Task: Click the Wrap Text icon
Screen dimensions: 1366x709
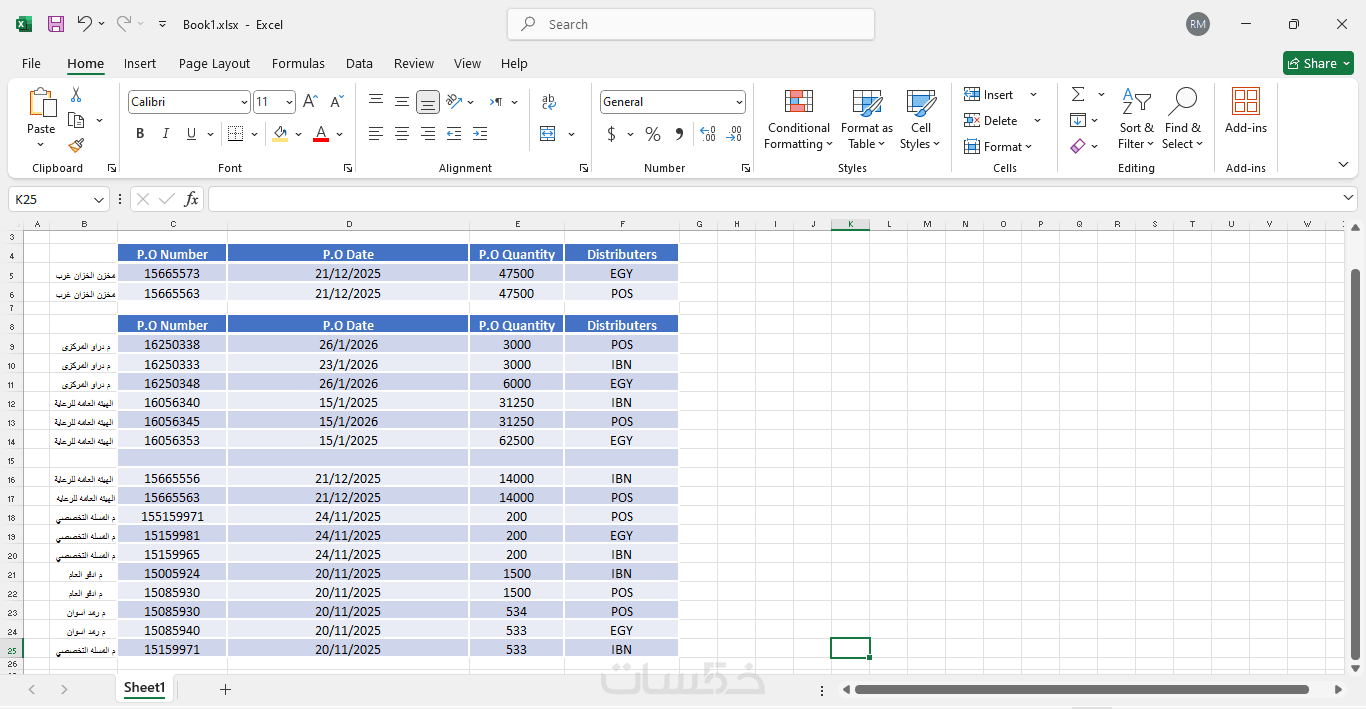Action: 548,102
